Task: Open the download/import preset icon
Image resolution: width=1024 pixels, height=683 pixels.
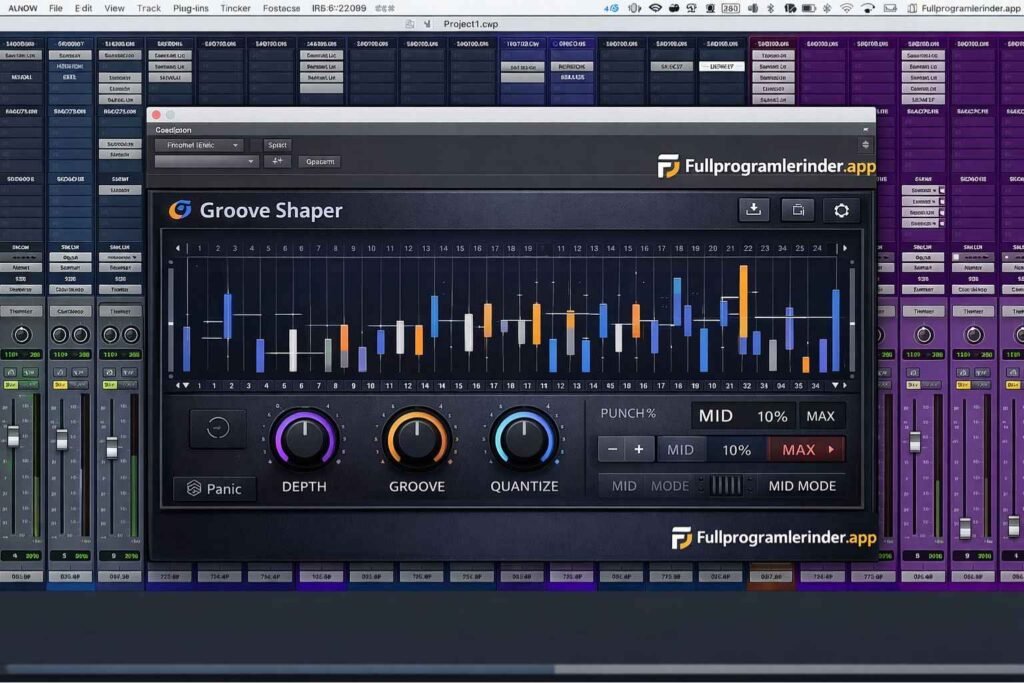Action: [753, 210]
